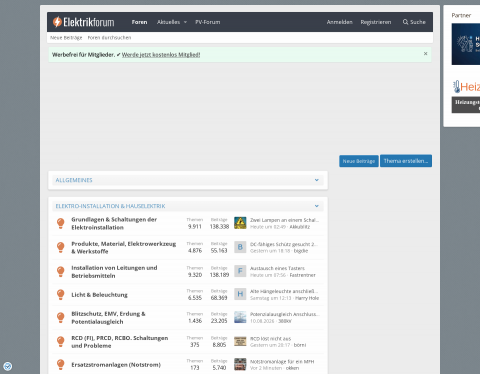Open Blitzschutz, EMV, Erdung & Potentialausgleich forum
The height and width of the screenshot is (374, 480).
(x=108, y=318)
